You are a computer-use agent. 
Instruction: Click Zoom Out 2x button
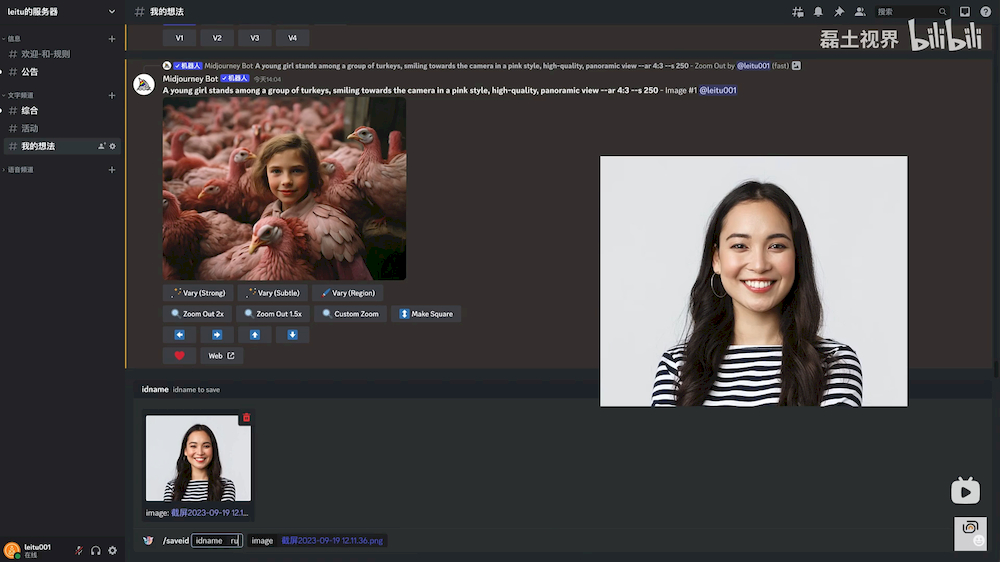197,314
